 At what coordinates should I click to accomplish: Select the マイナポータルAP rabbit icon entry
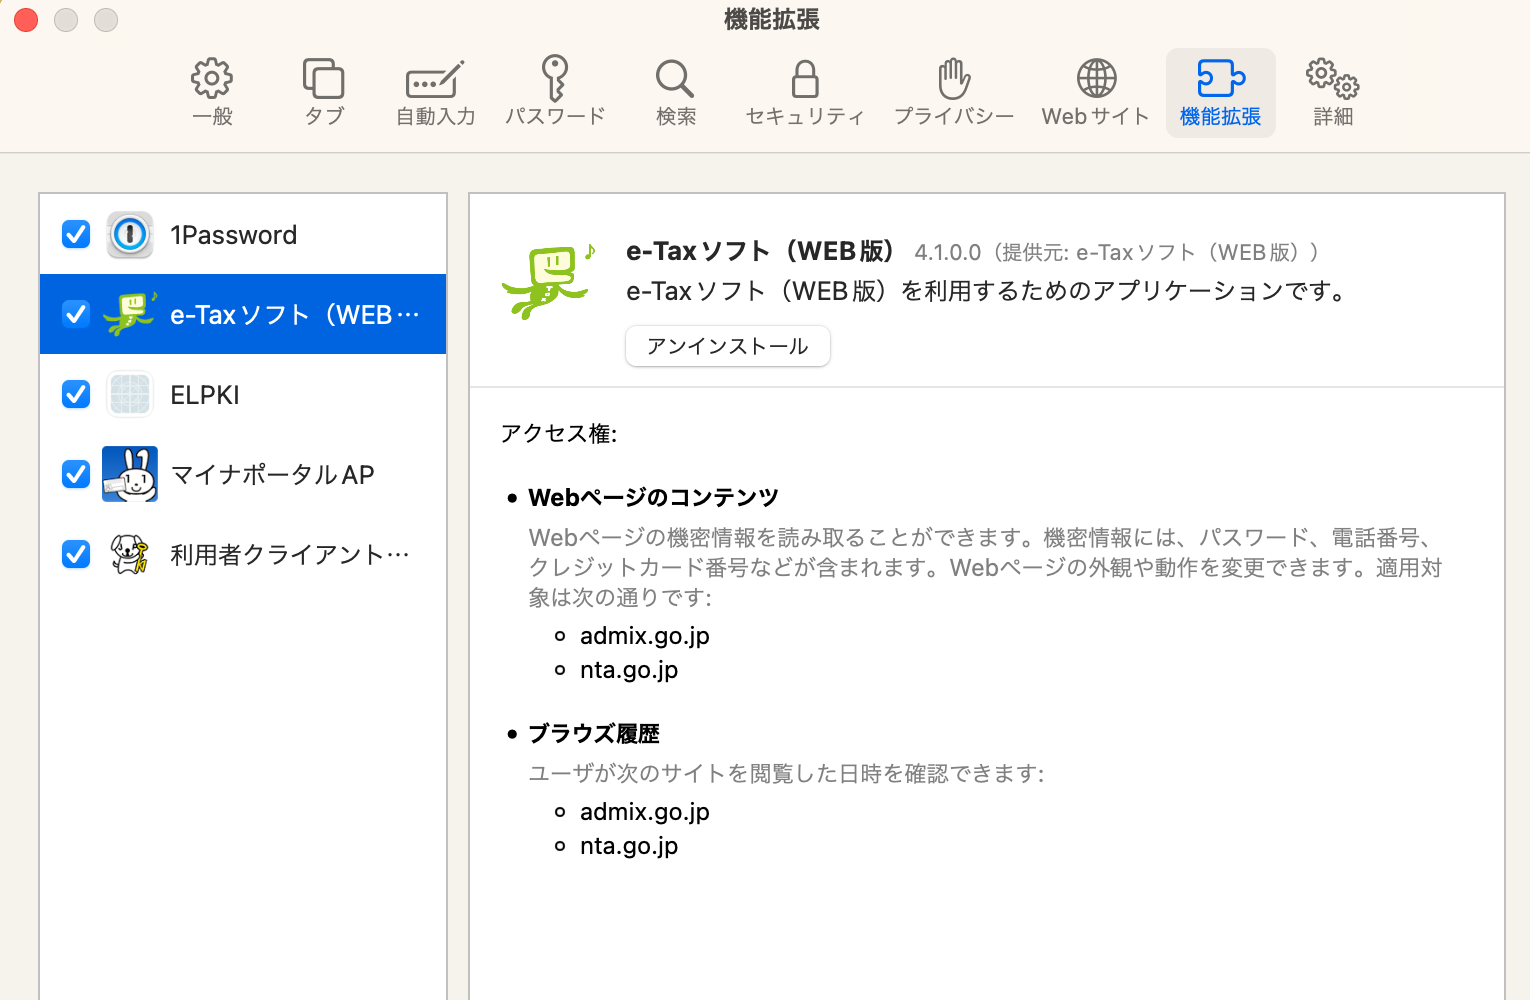pyautogui.click(x=130, y=474)
